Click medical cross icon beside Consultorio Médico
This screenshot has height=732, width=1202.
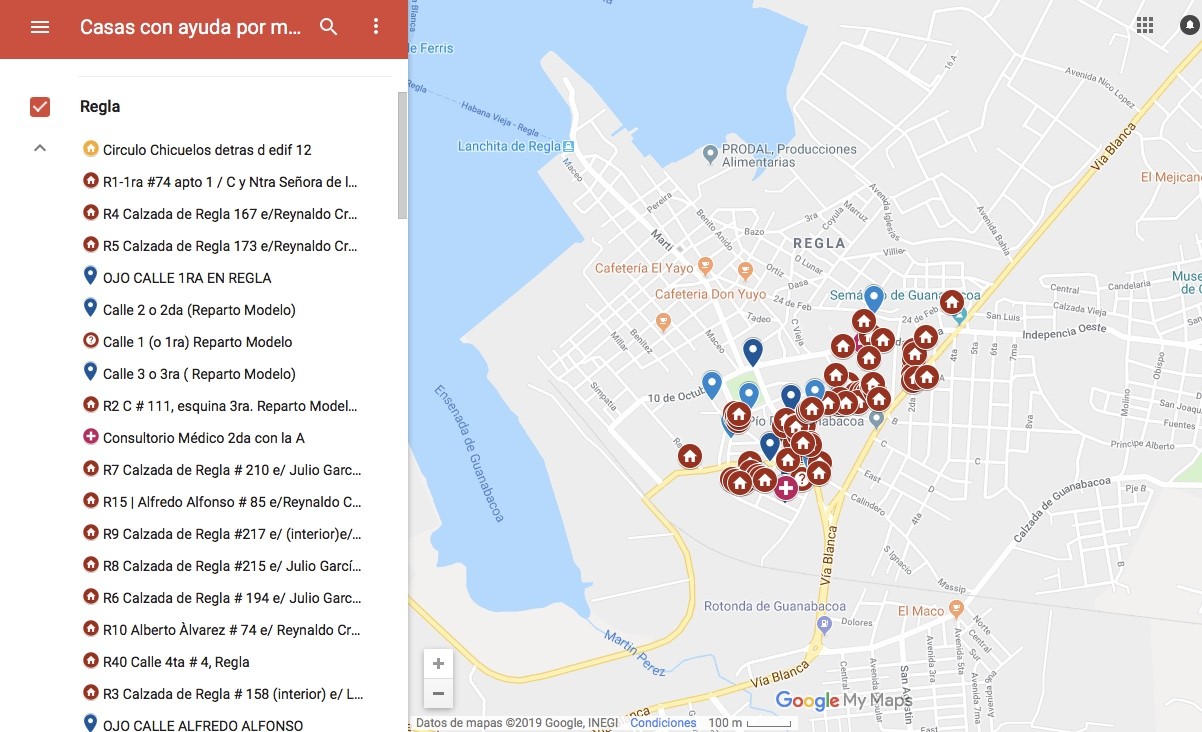click(90, 437)
